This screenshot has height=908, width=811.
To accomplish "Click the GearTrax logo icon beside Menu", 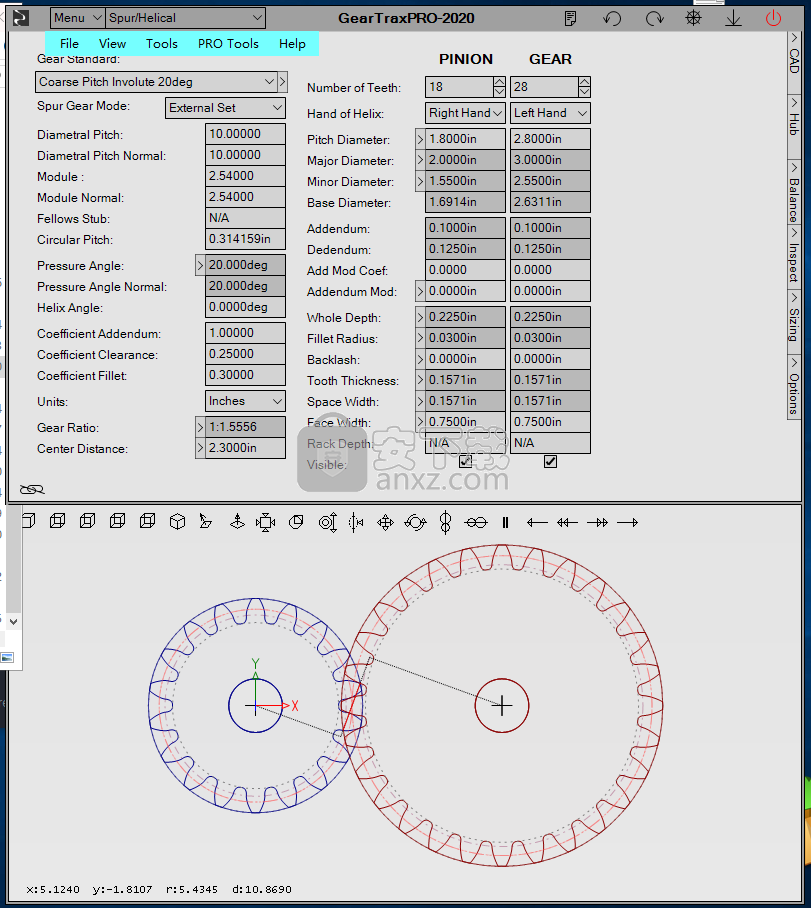I will 21,18.
